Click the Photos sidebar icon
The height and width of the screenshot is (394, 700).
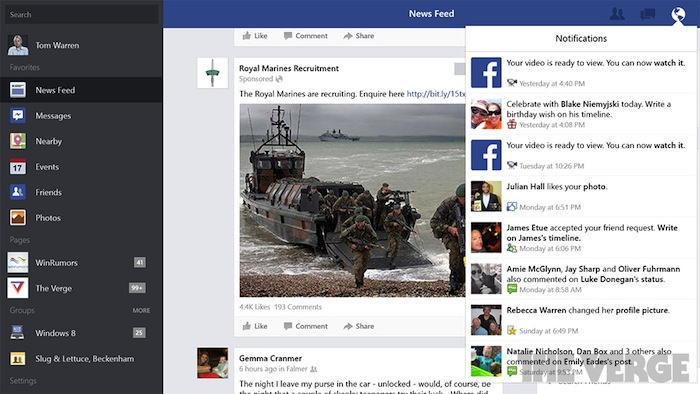[x=18, y=218]
